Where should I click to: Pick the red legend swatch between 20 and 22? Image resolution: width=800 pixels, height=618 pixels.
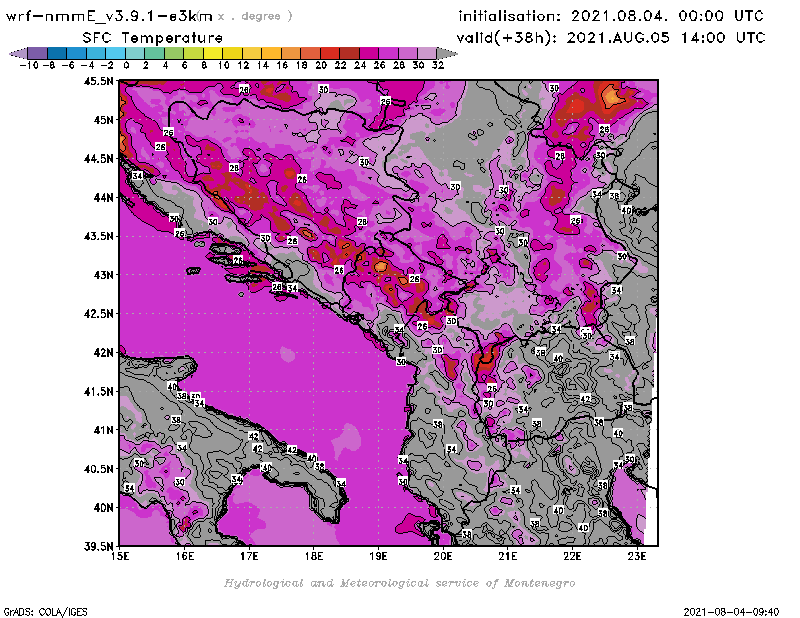click(330, 53)
